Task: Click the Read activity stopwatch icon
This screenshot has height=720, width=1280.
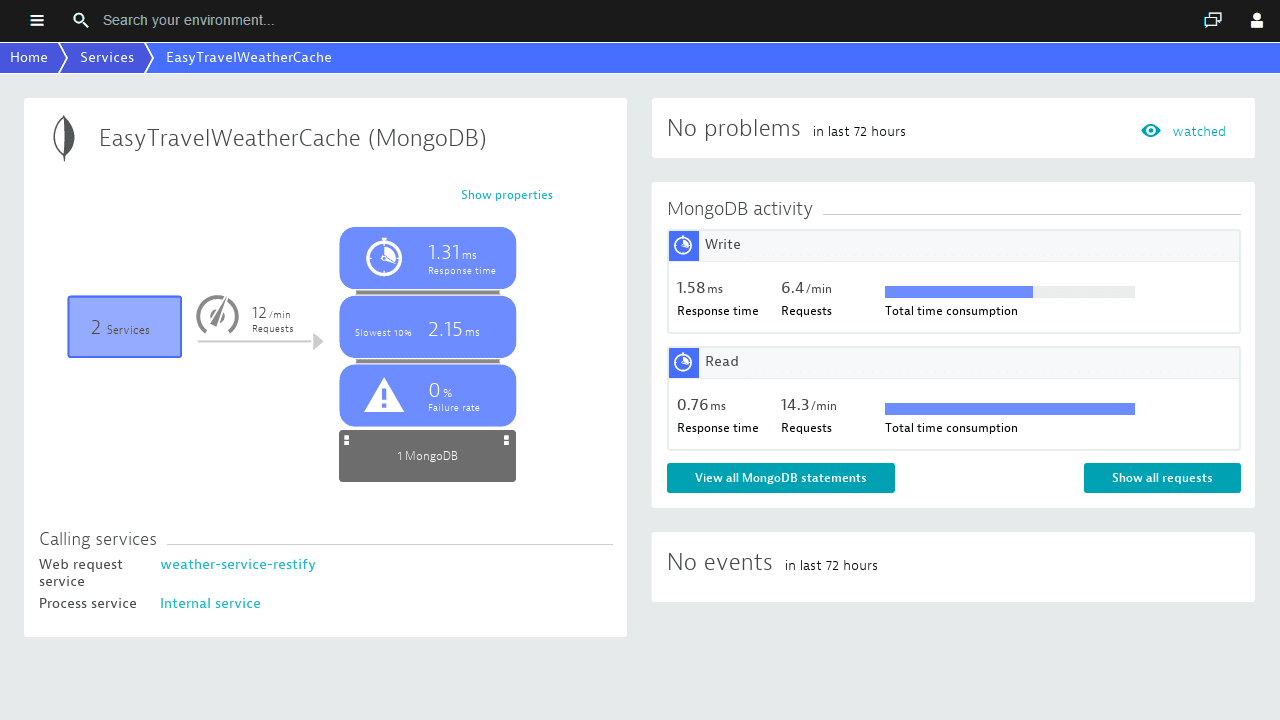Action: (684, 362)
